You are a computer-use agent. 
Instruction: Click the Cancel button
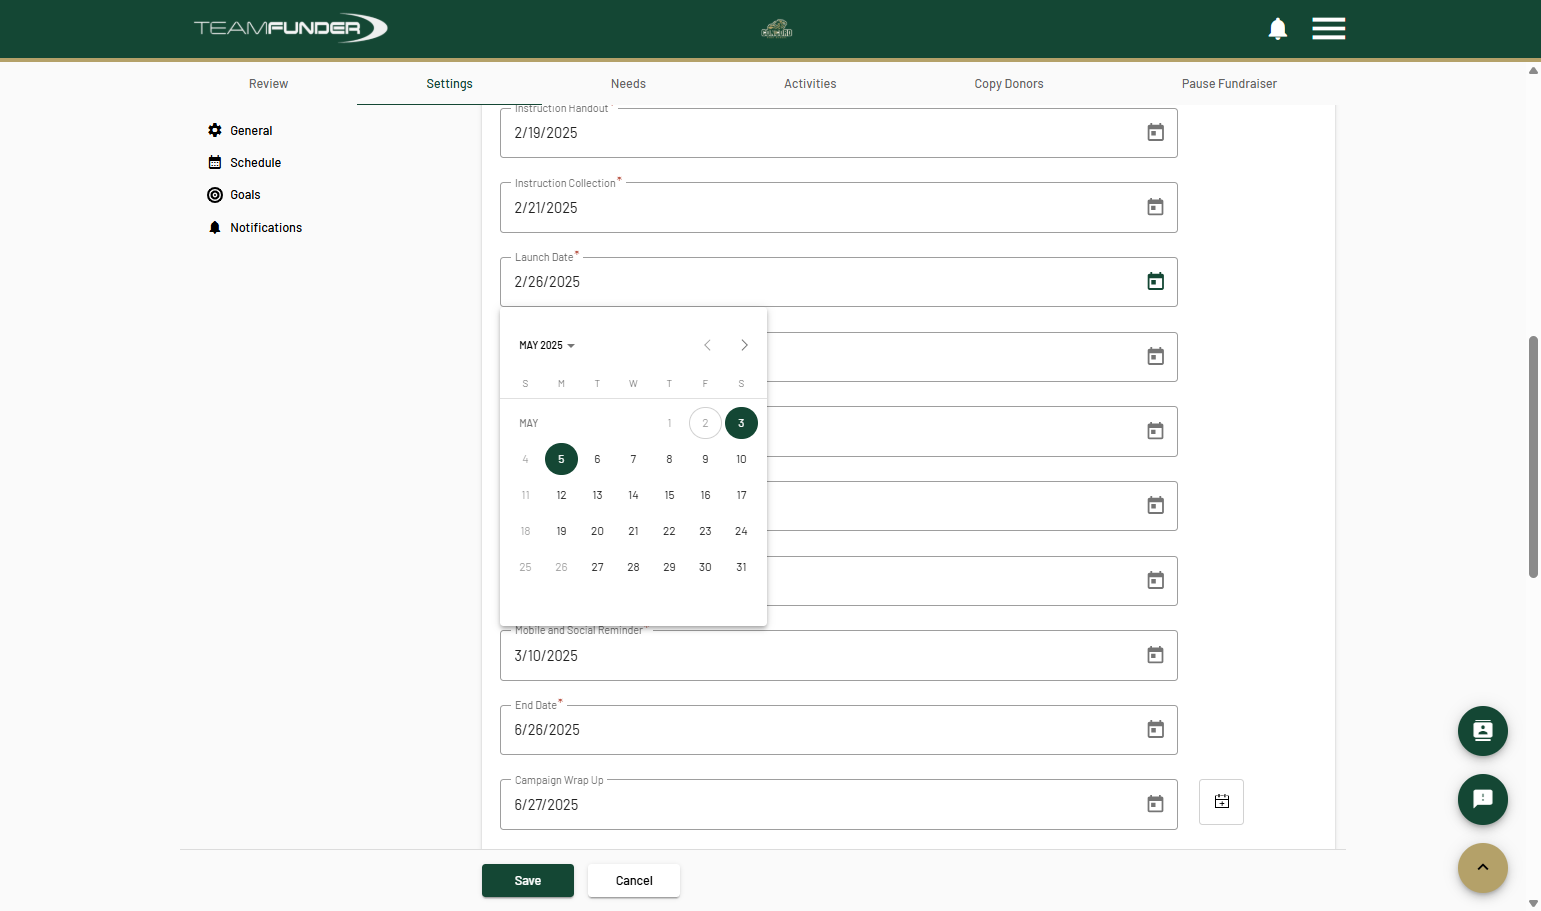(634, 881)
